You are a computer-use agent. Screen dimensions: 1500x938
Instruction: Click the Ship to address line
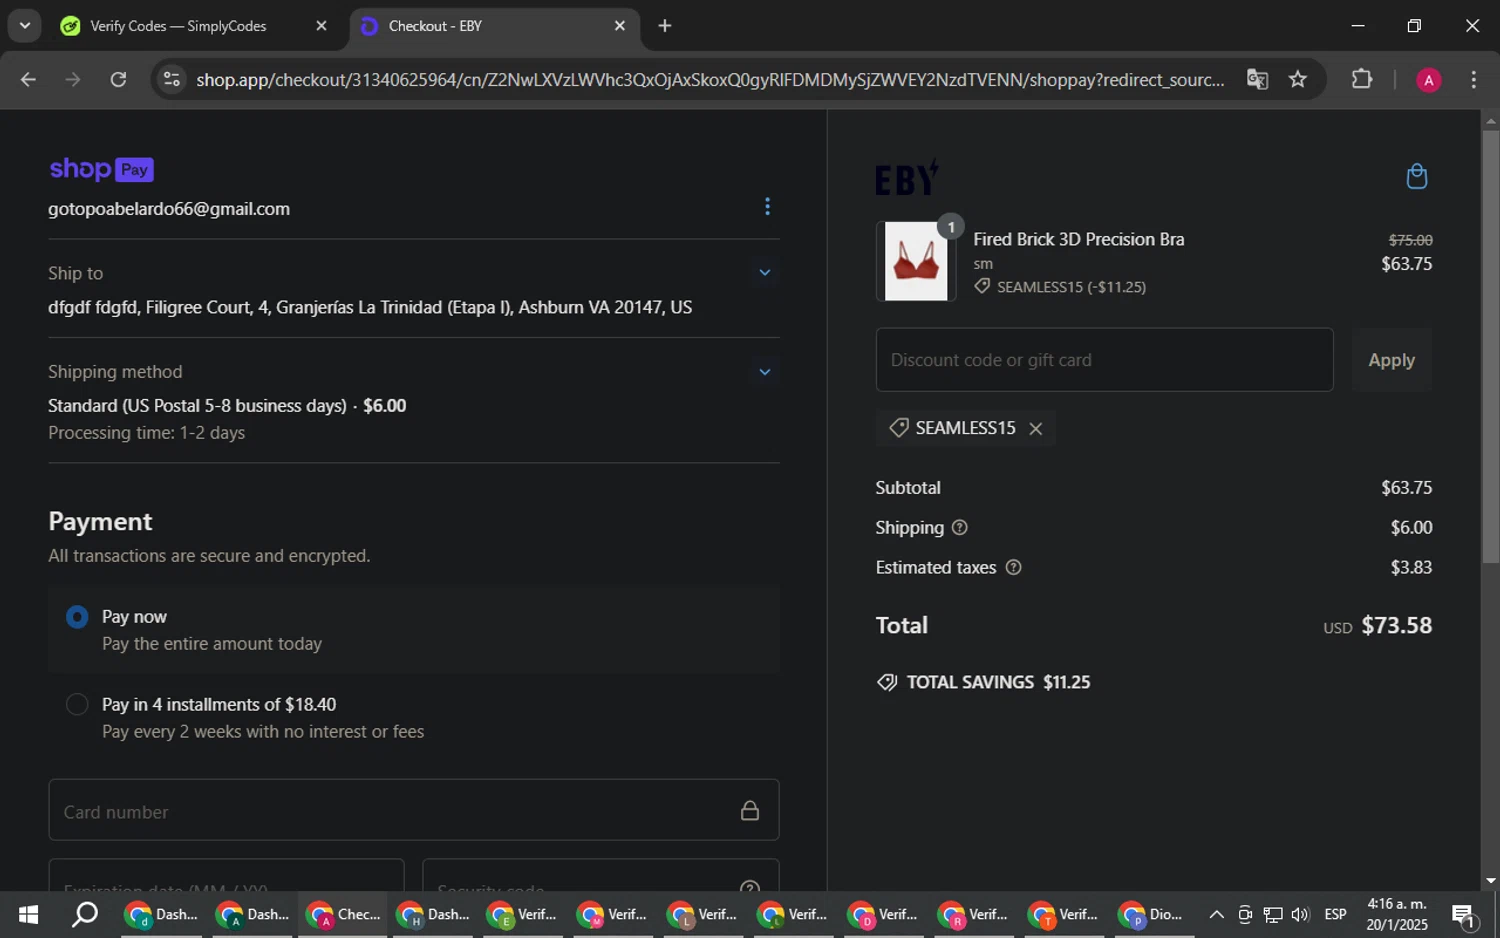(x=370, y=308)
